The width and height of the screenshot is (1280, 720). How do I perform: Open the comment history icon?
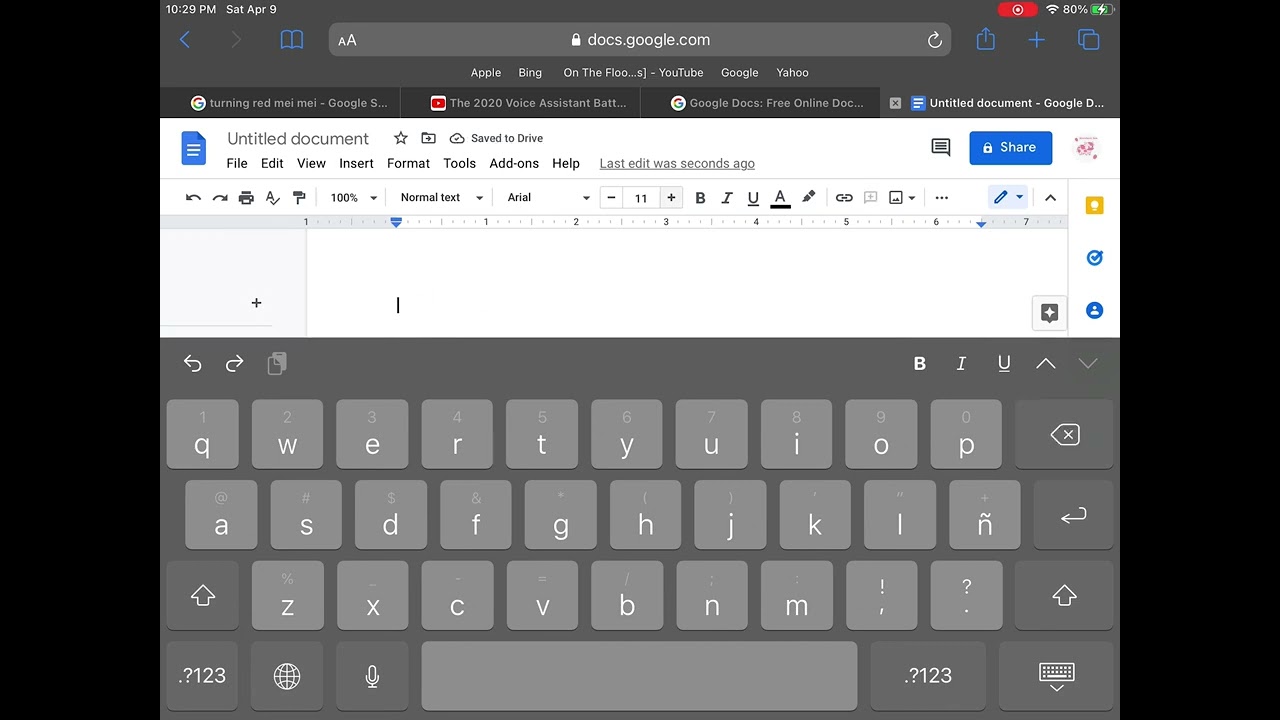941,148
